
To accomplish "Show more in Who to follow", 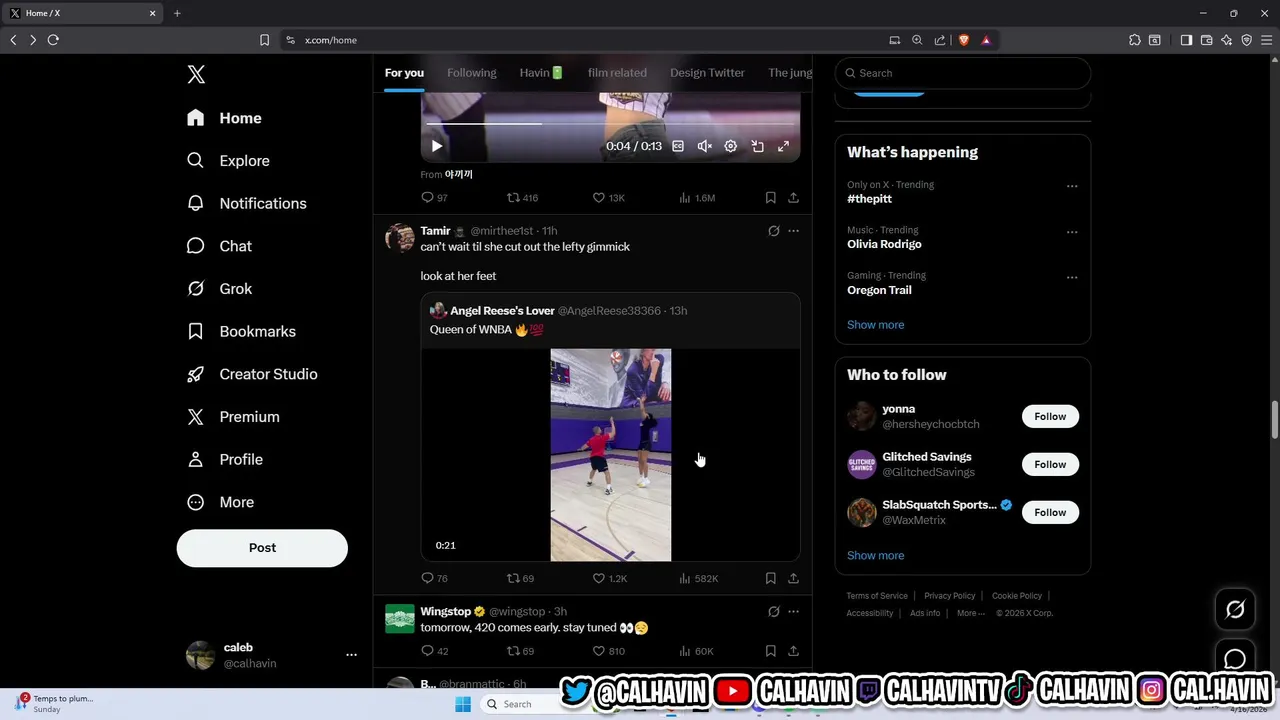I will tap(875, 556).
